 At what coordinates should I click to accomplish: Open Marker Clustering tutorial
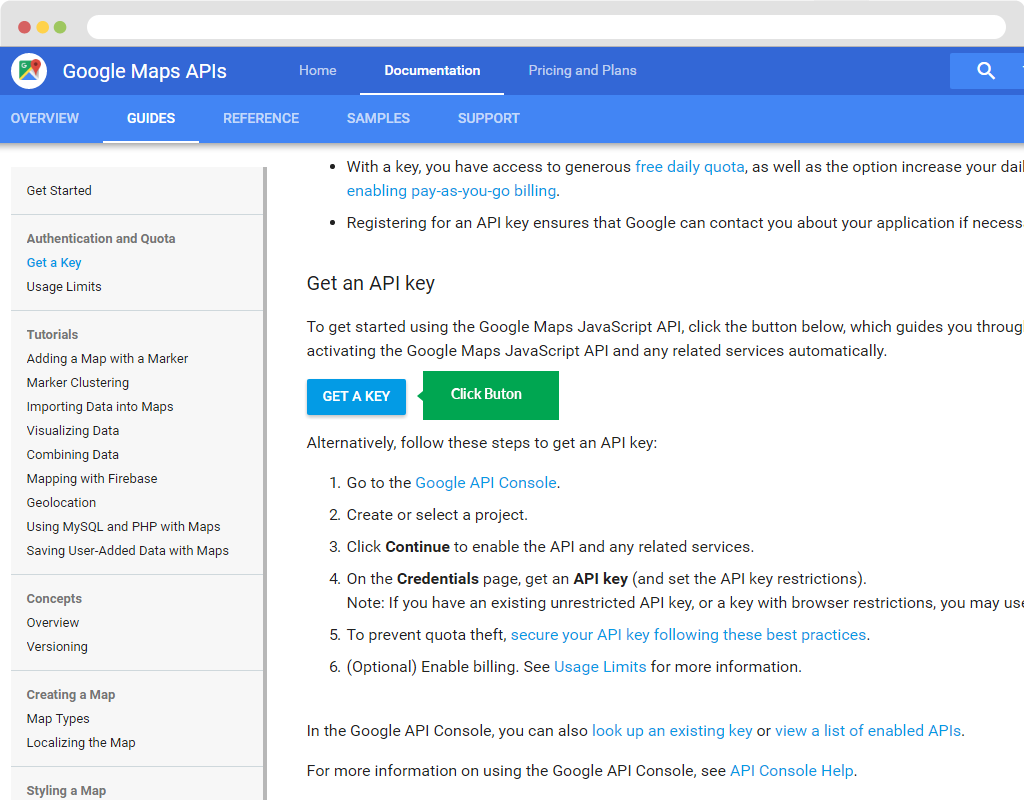coord(78,383)
